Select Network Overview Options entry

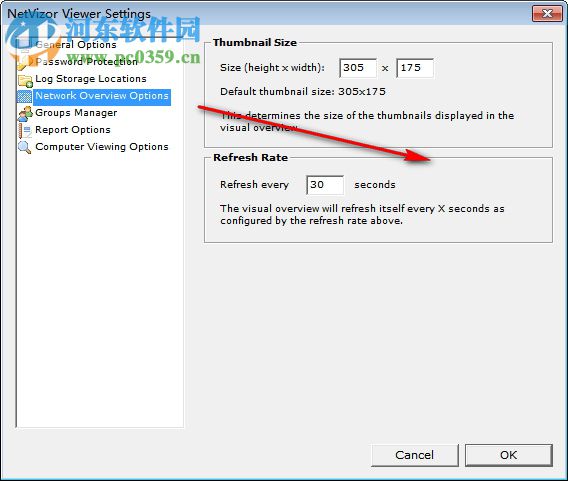tap(102, 96)
